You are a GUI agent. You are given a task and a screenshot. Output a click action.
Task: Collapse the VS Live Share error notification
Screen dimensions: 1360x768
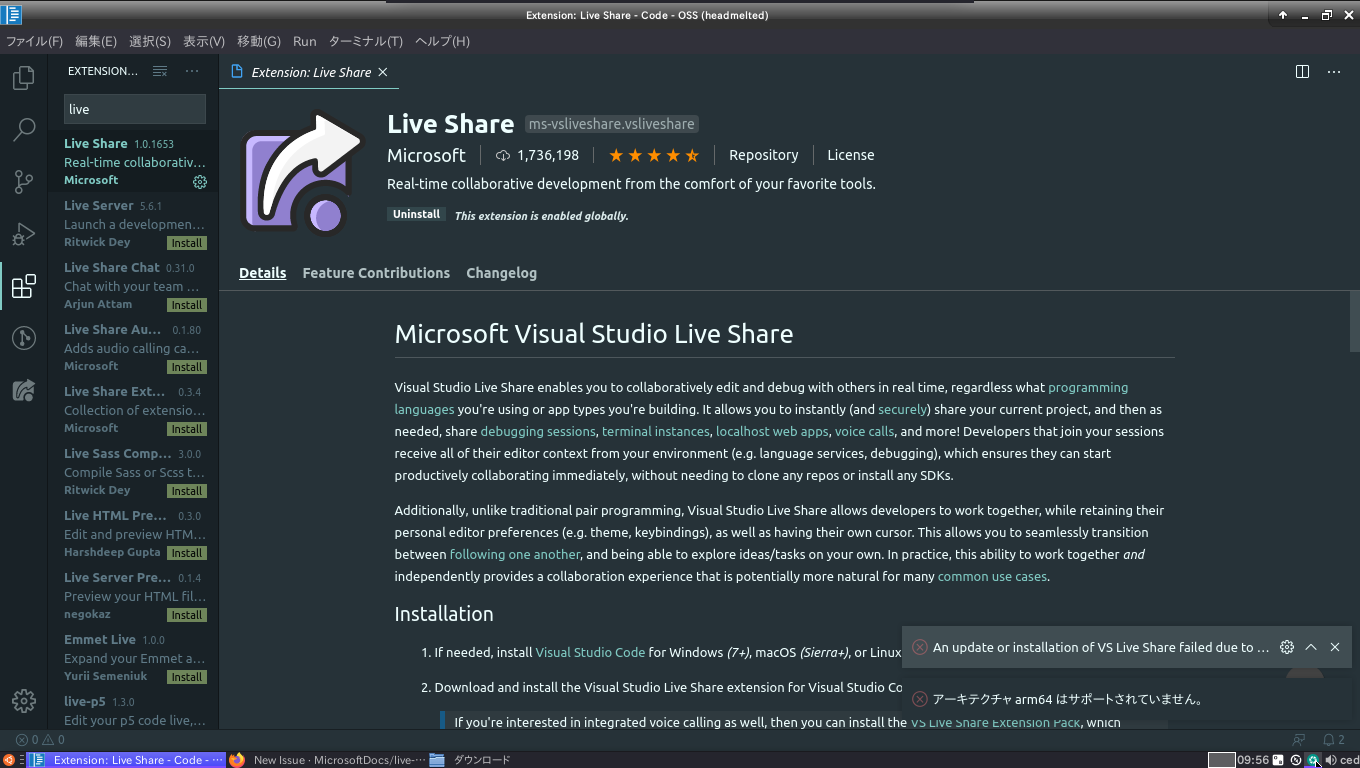coord(1311,647)
